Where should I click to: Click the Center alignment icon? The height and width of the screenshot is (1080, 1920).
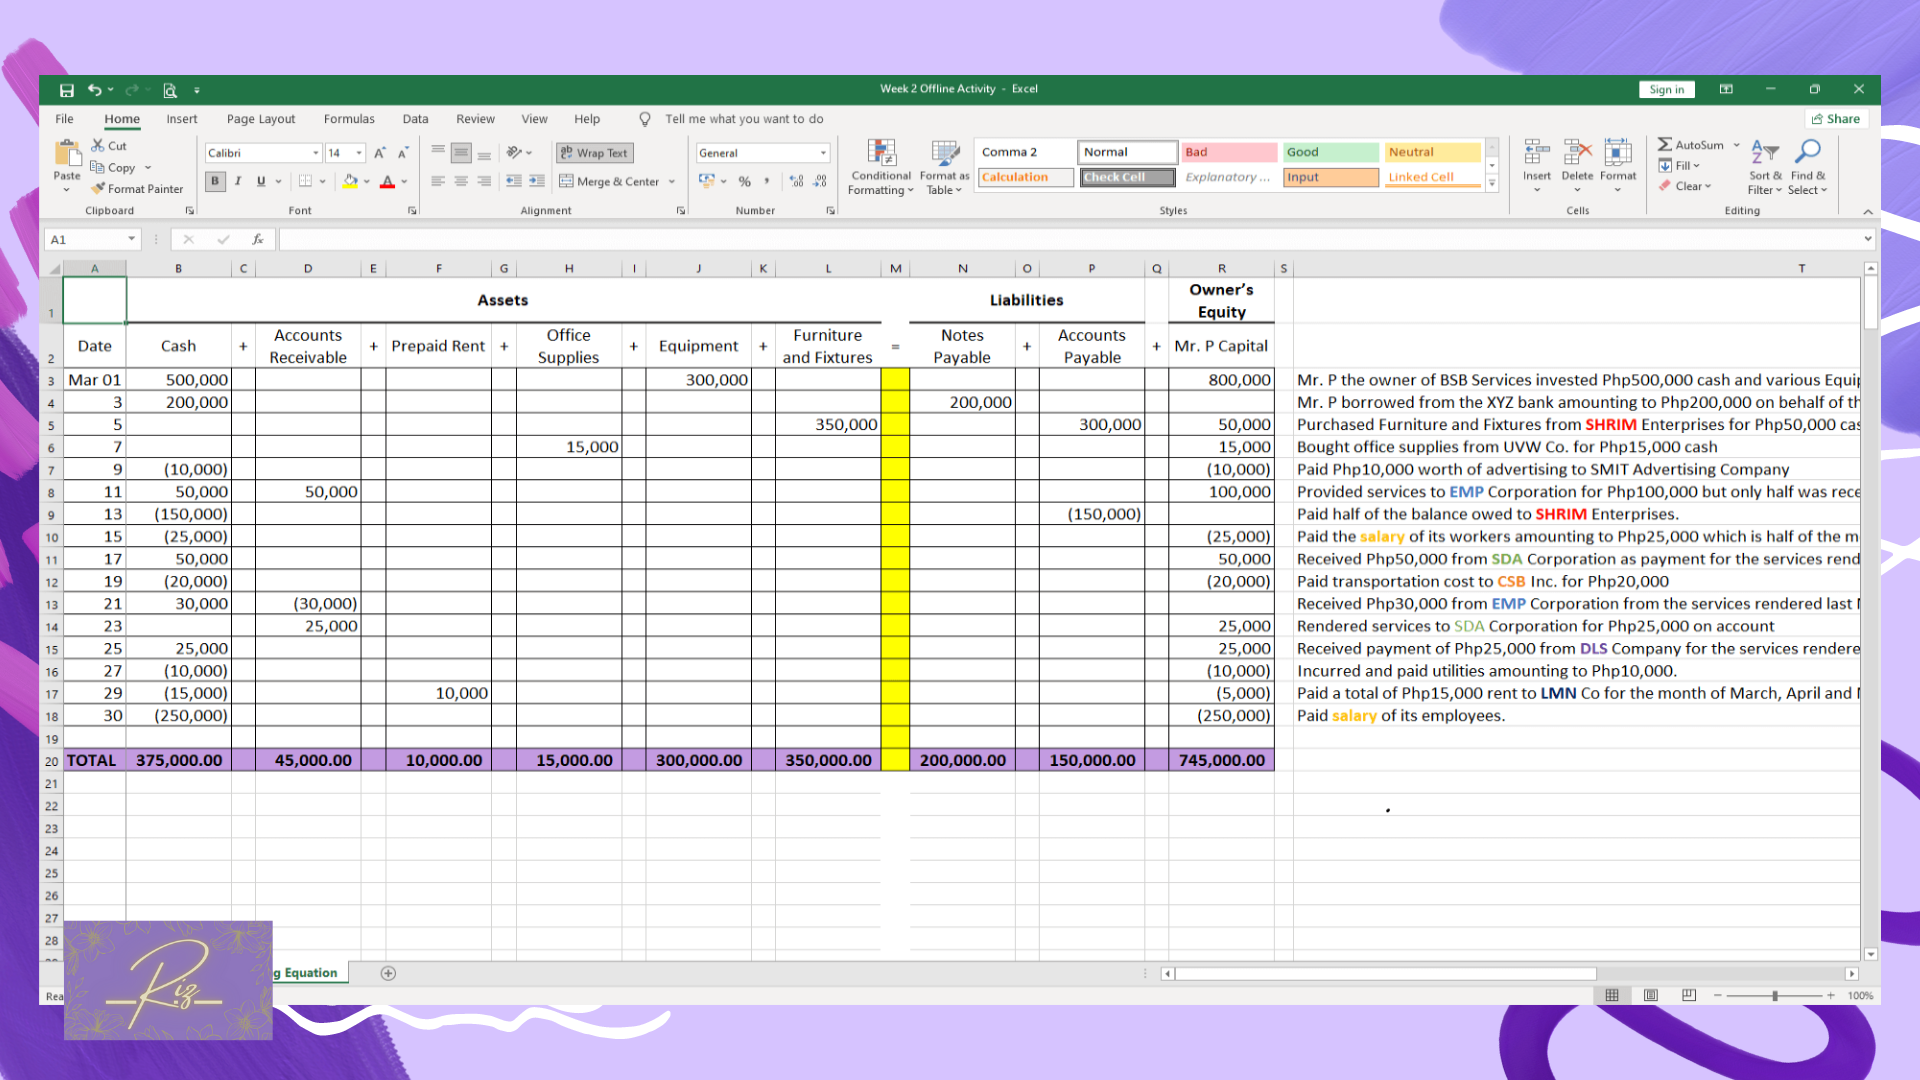(x=461, y=181)
